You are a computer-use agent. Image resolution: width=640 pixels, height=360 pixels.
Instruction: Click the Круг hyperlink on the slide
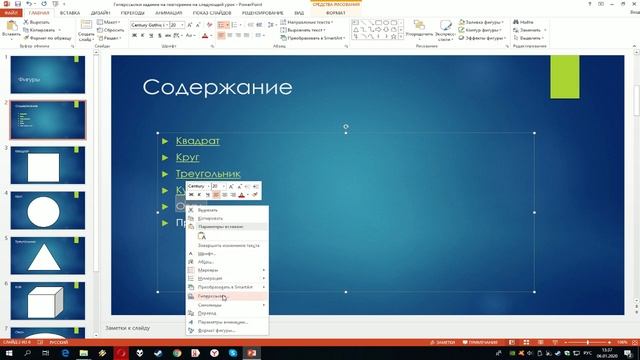pyautogui.click(x=188, y=157)
